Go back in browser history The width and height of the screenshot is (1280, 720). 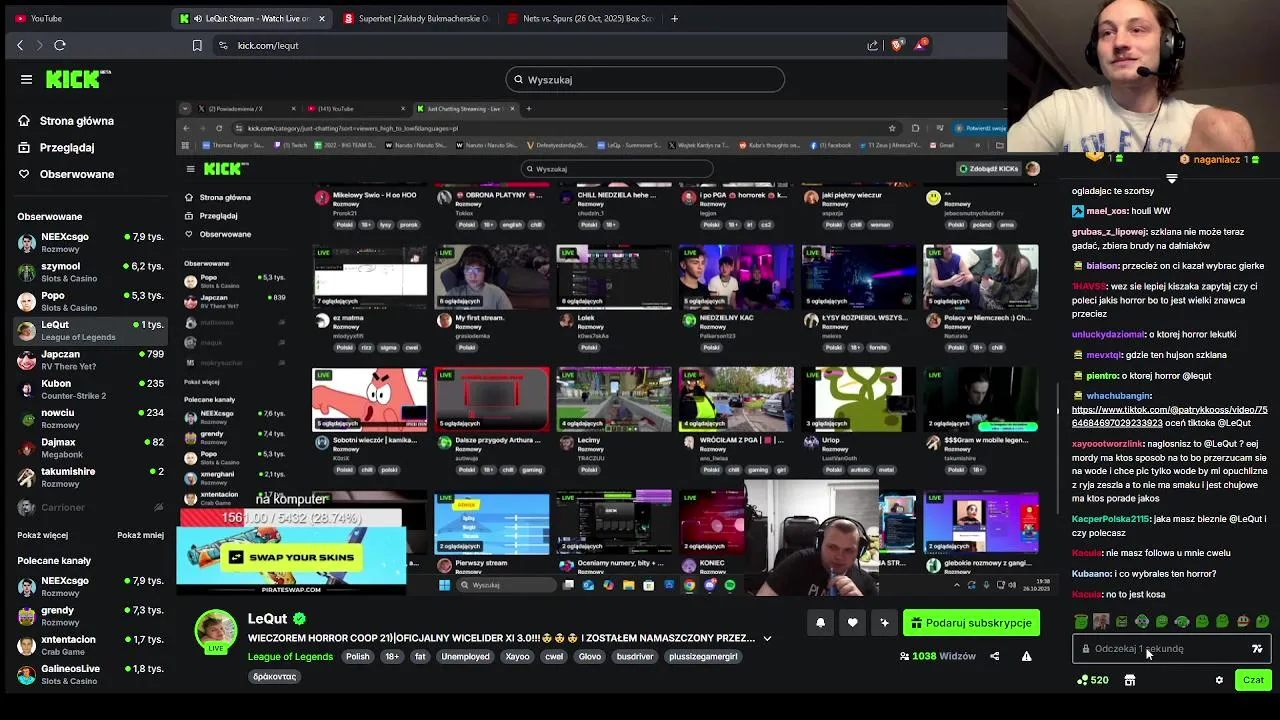[x=20, y=45]
